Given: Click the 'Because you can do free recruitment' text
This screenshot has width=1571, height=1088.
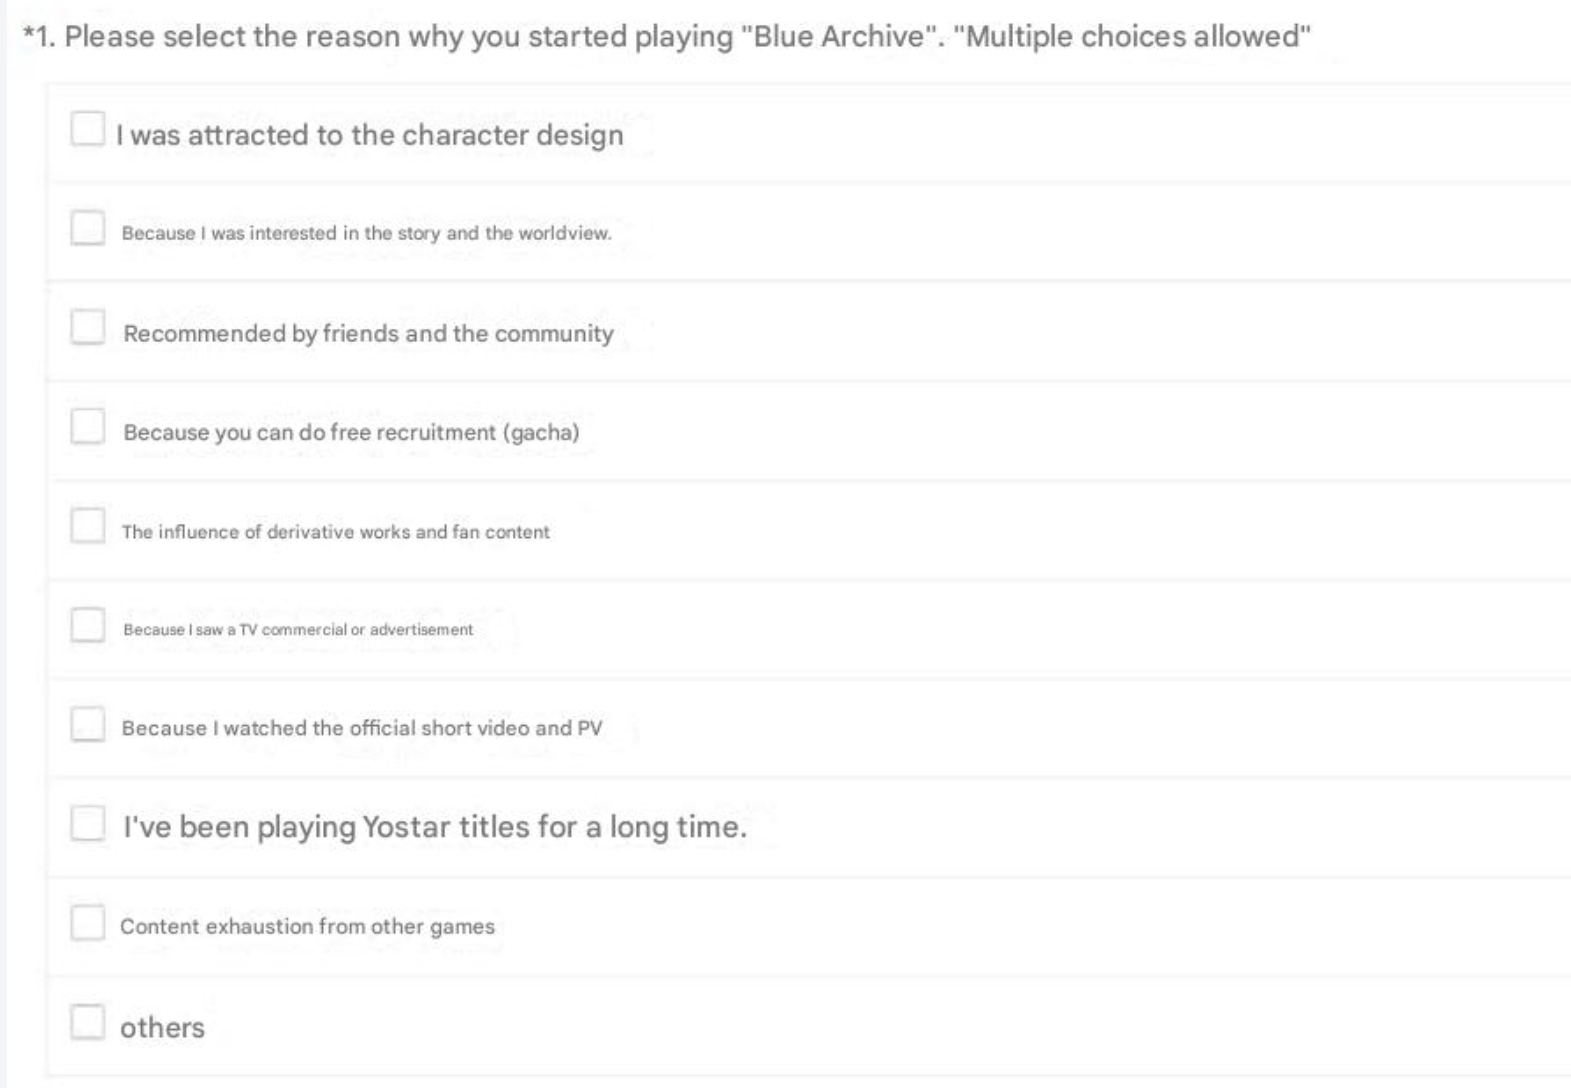Looking at the screenshot, I should 351,432.
